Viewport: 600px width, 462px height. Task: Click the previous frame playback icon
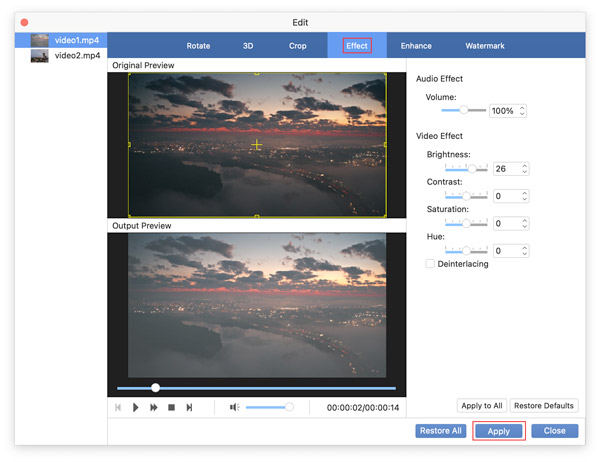(118, 407)
